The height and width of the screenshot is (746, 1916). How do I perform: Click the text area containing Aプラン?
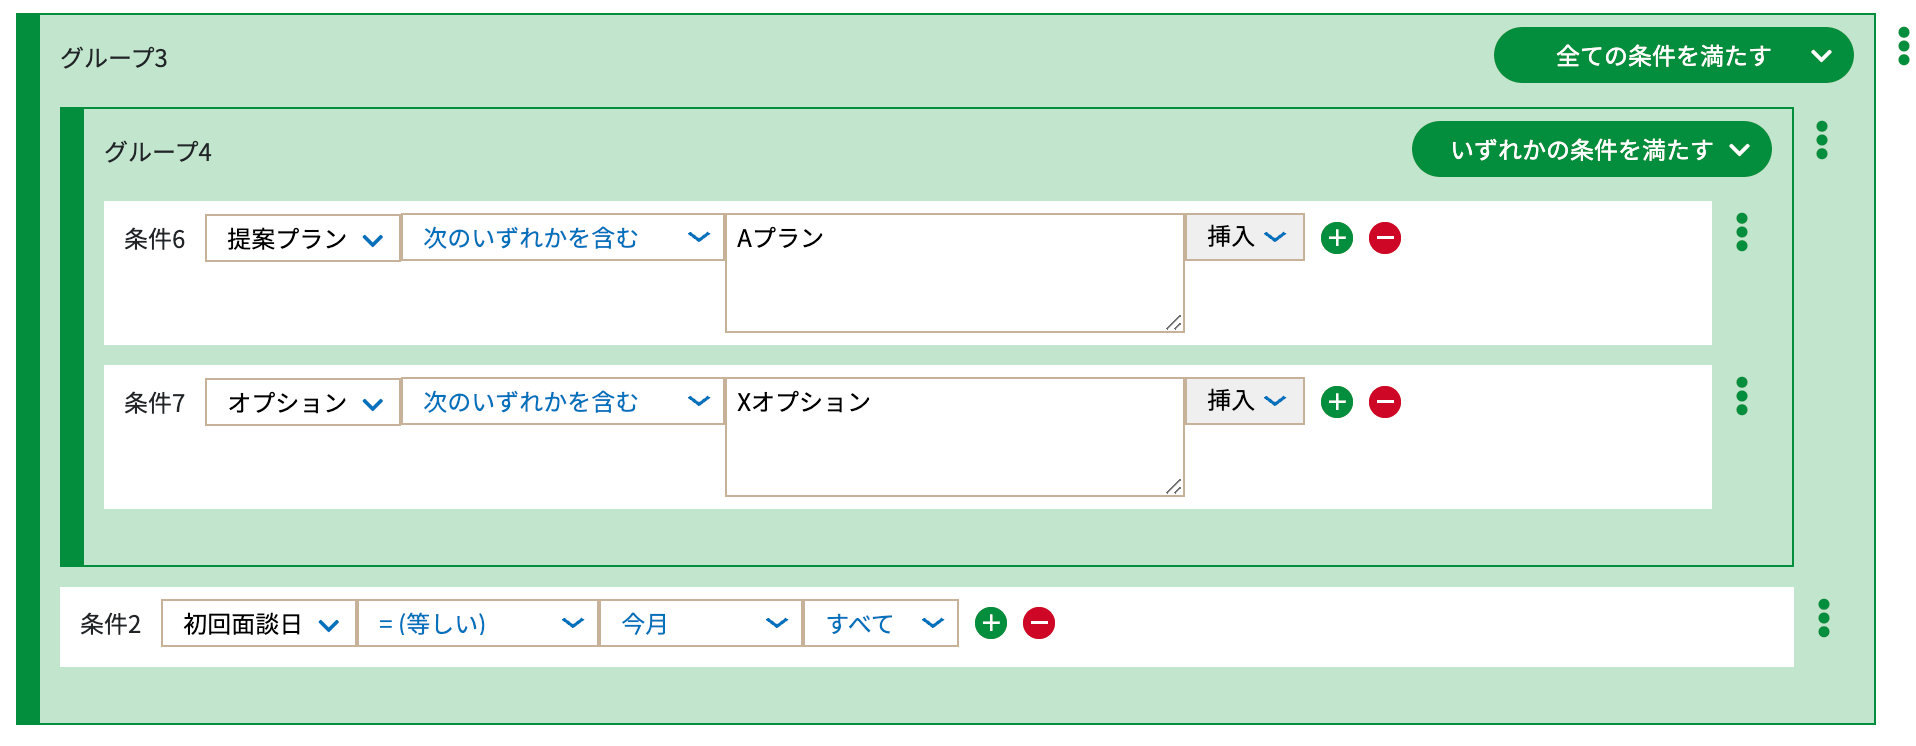tap(955, 273)
